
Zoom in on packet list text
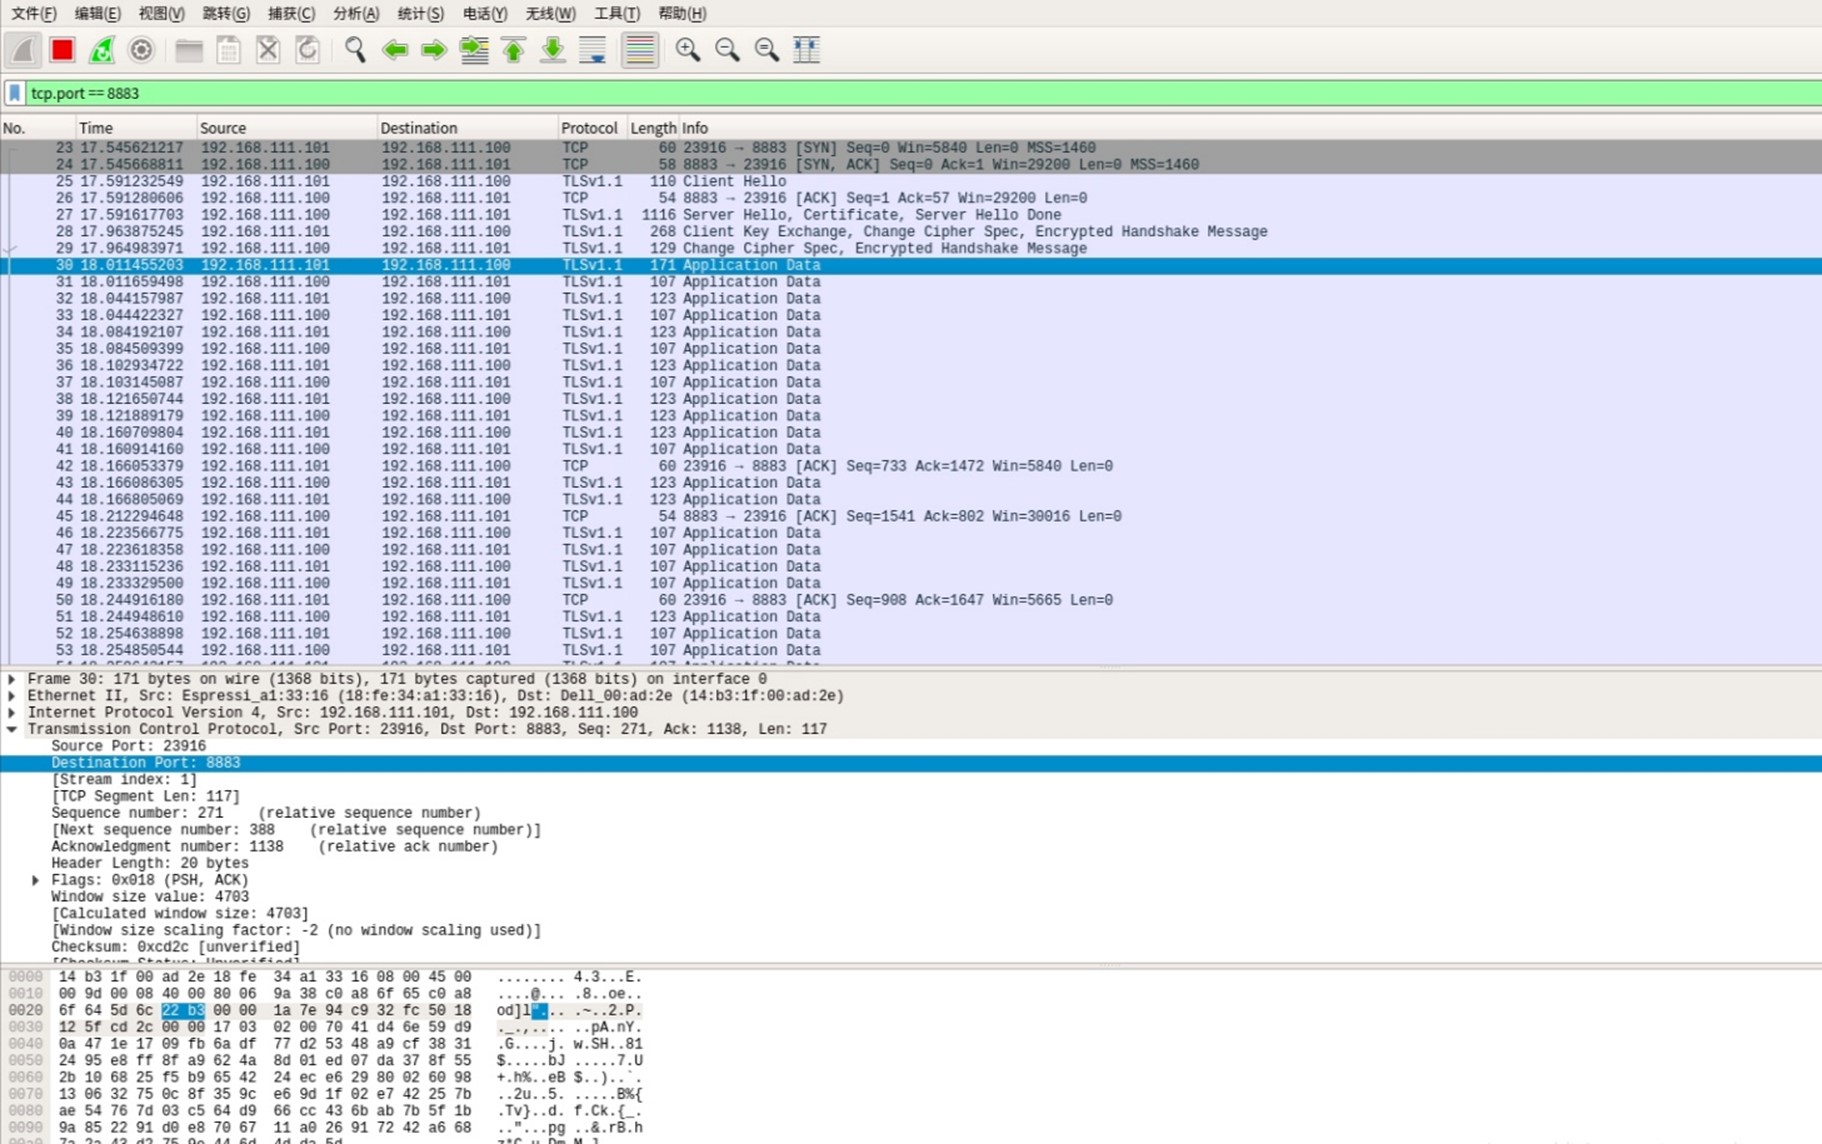(687, 50)
